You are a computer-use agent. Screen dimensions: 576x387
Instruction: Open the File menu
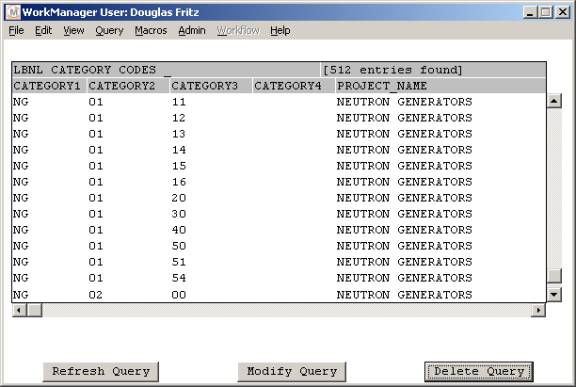(16, 30)
